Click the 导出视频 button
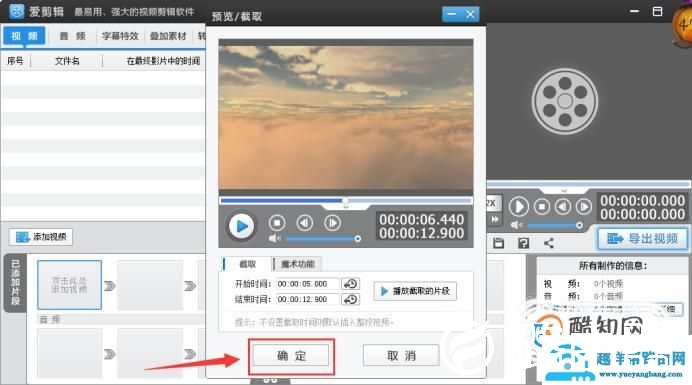Viewport: 692px width, 385px height. pos(643,239)
